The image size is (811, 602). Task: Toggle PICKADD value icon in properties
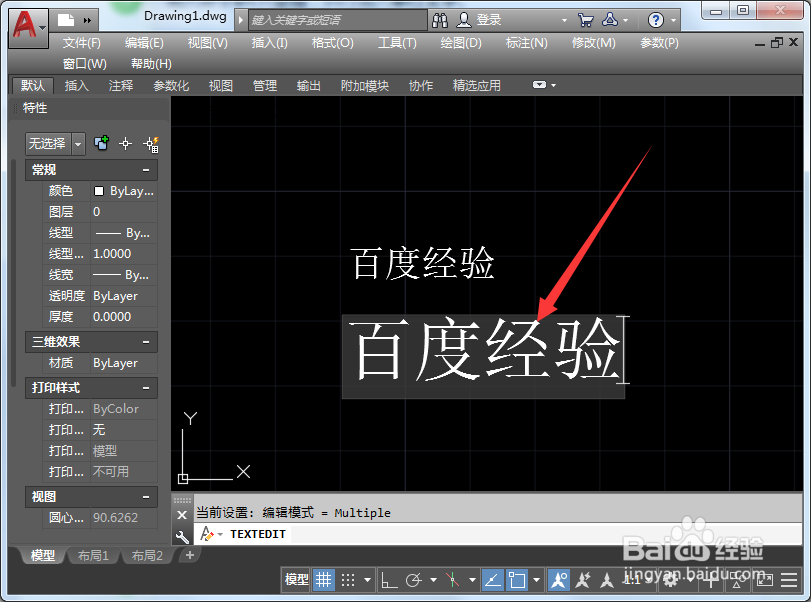(101, 143)
